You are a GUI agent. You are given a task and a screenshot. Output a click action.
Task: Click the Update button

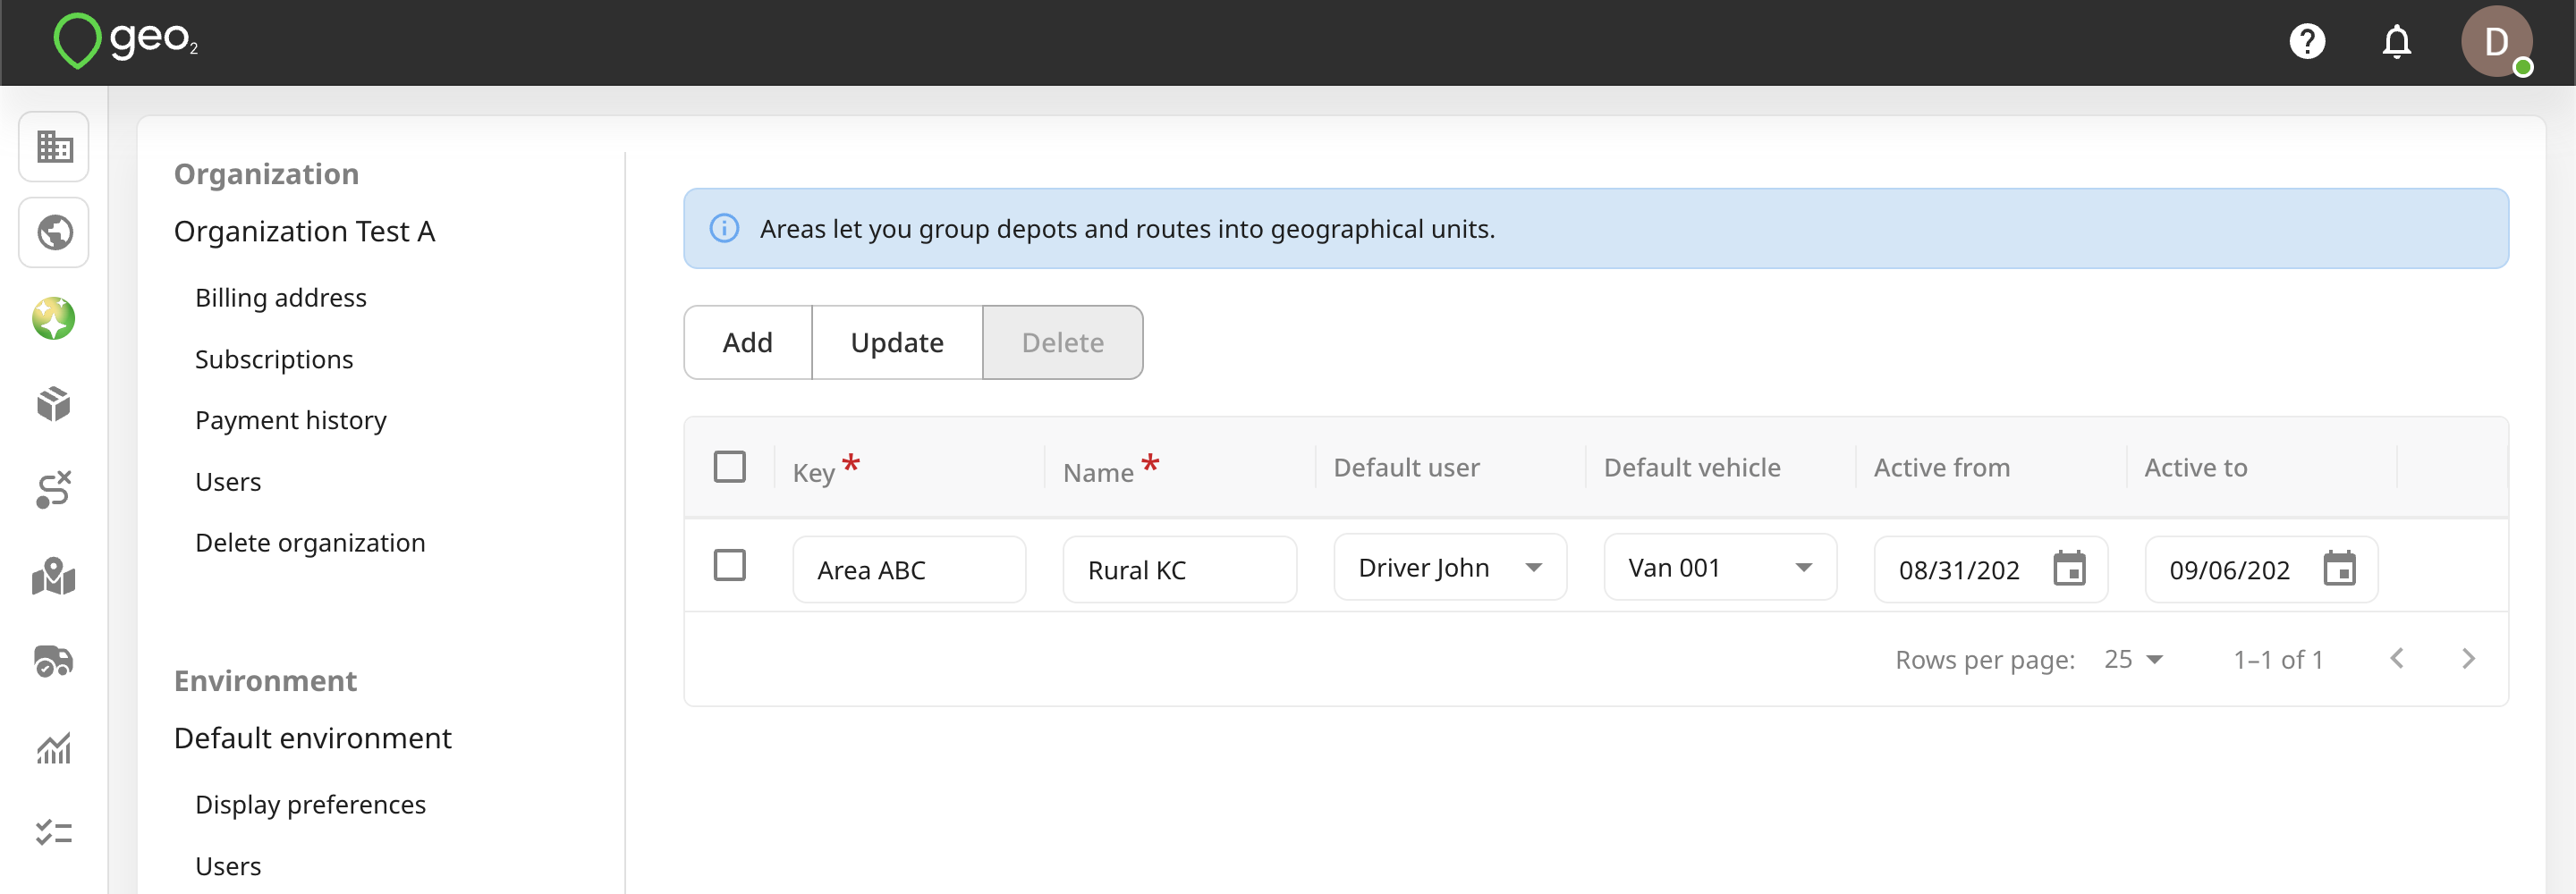click(897, 343)
